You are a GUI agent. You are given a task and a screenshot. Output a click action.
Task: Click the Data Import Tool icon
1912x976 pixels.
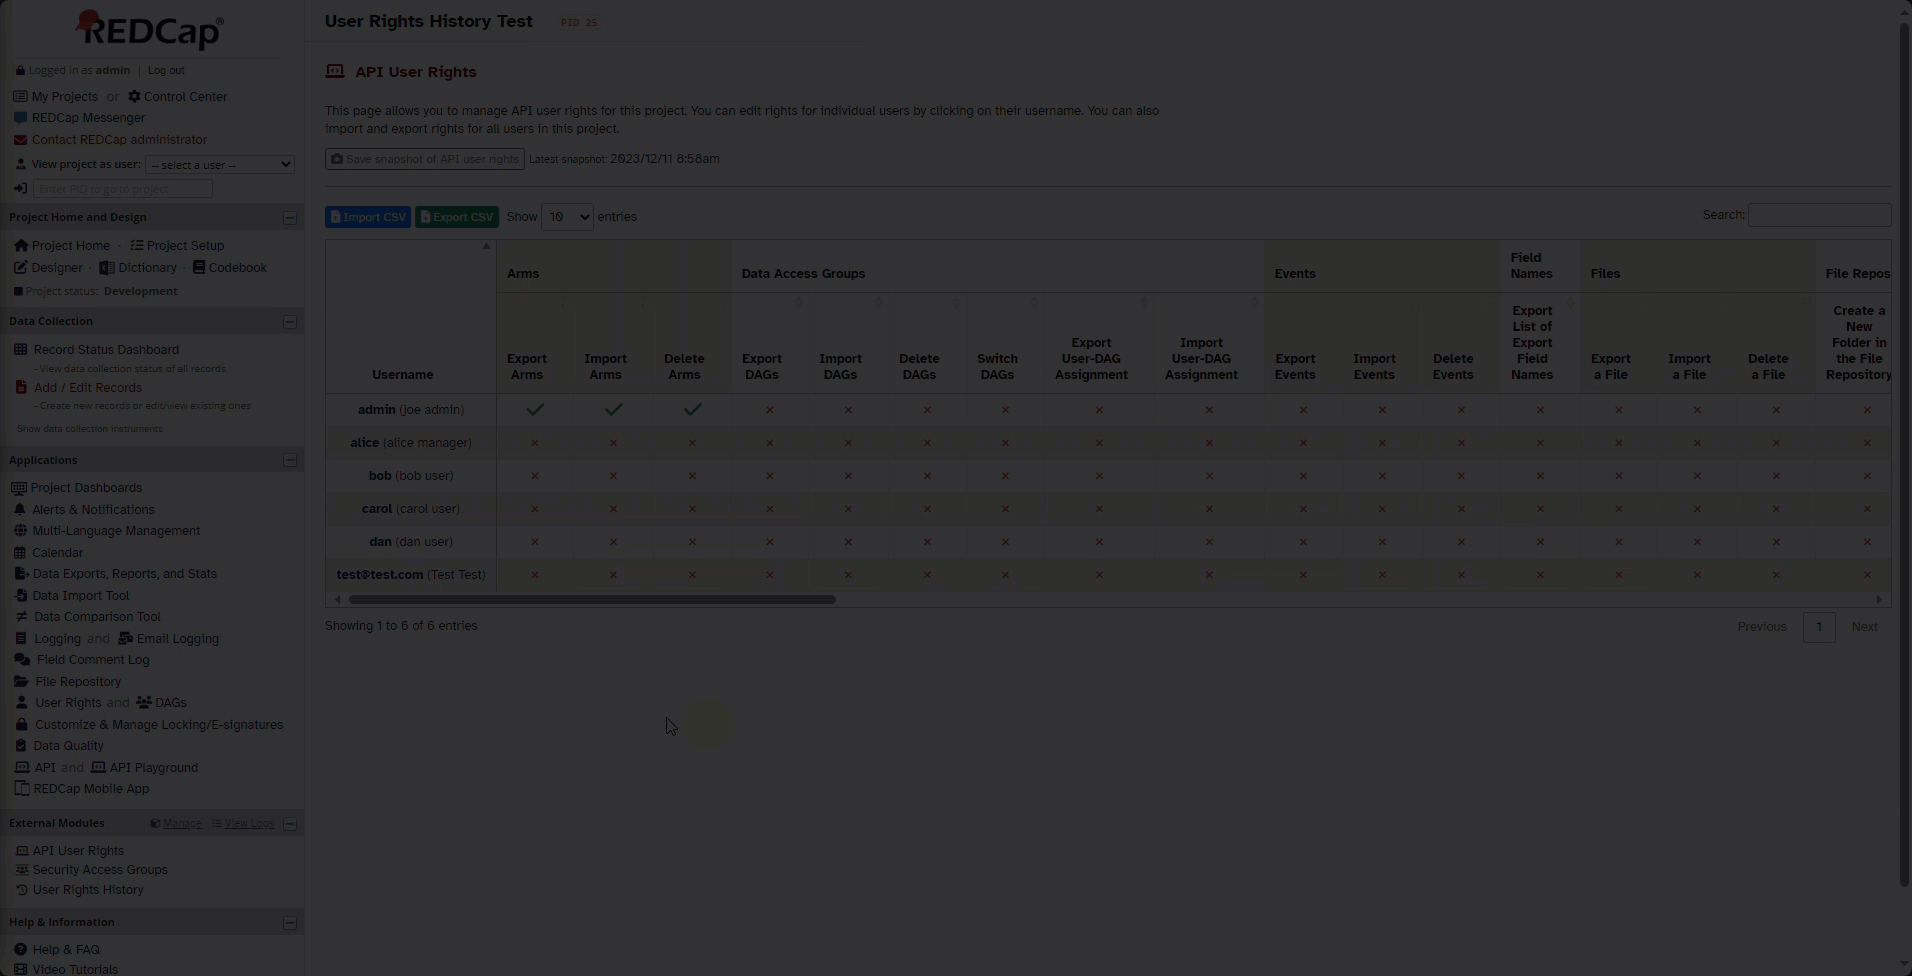pos(21,596)
